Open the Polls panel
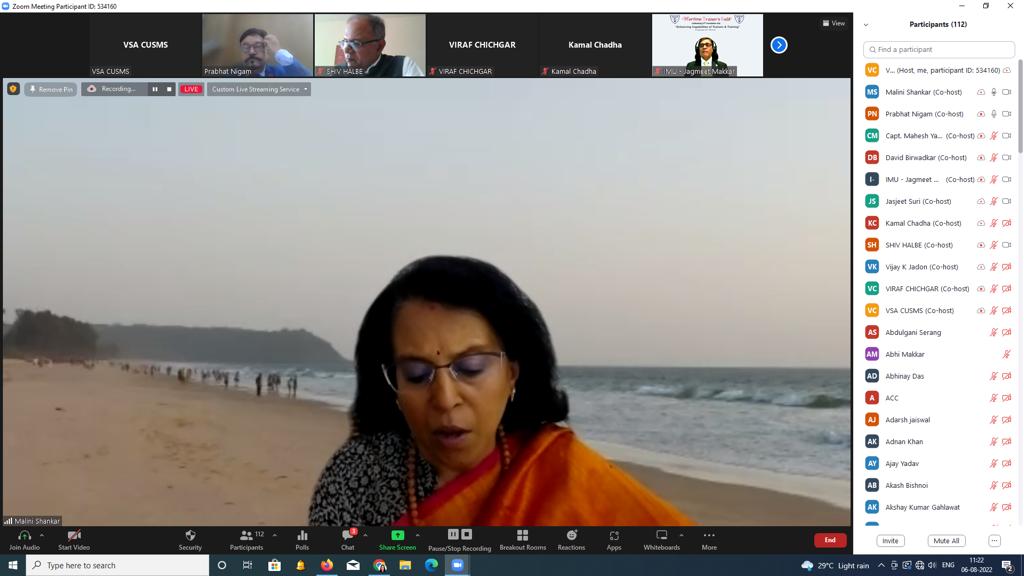The width and height of the screenshot is (1024, 576). [302, 536]
